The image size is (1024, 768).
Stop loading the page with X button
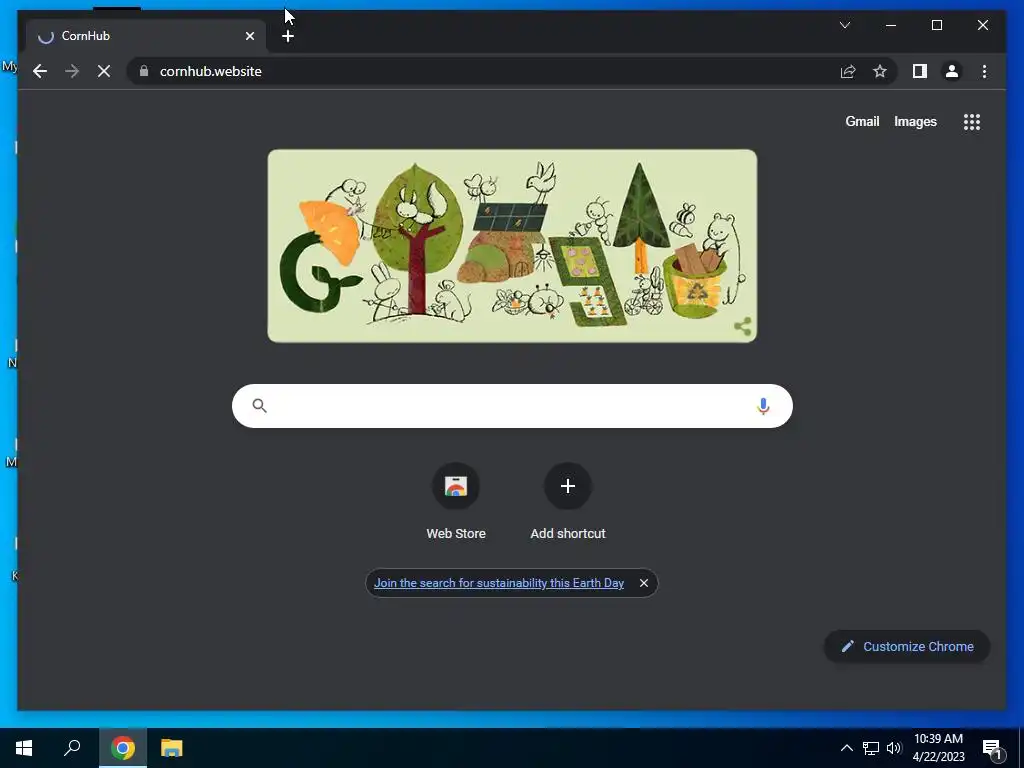tap(104, 71)
